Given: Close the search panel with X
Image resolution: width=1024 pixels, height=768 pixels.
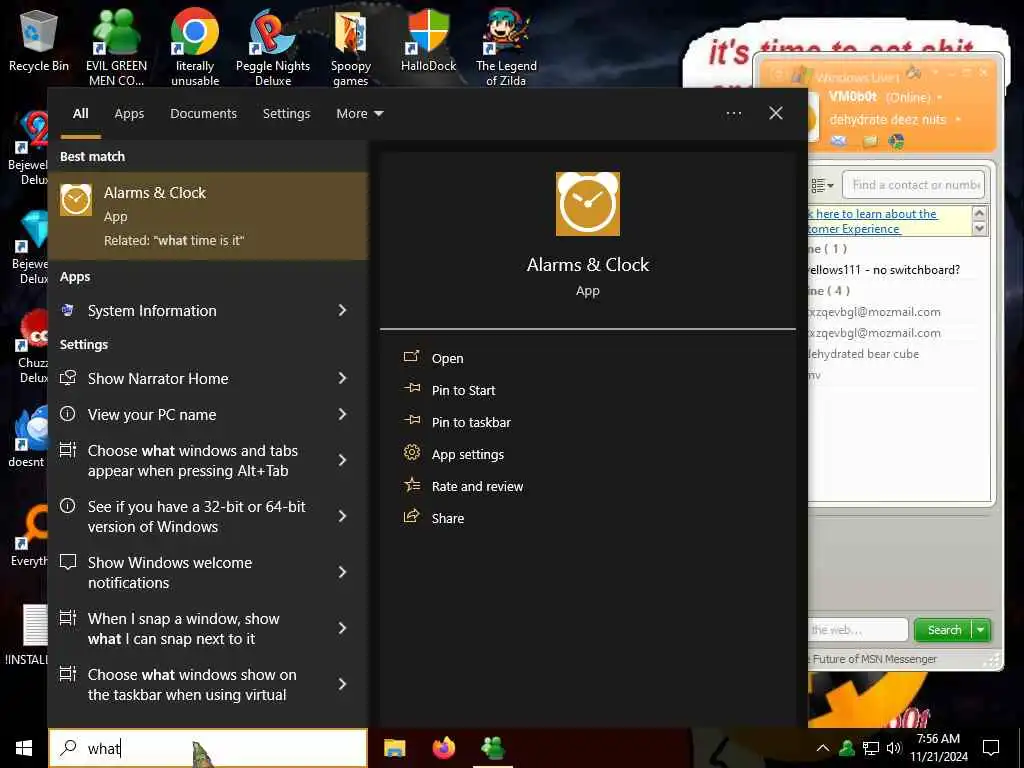Looking at the screenshot, I should [776, 113].
